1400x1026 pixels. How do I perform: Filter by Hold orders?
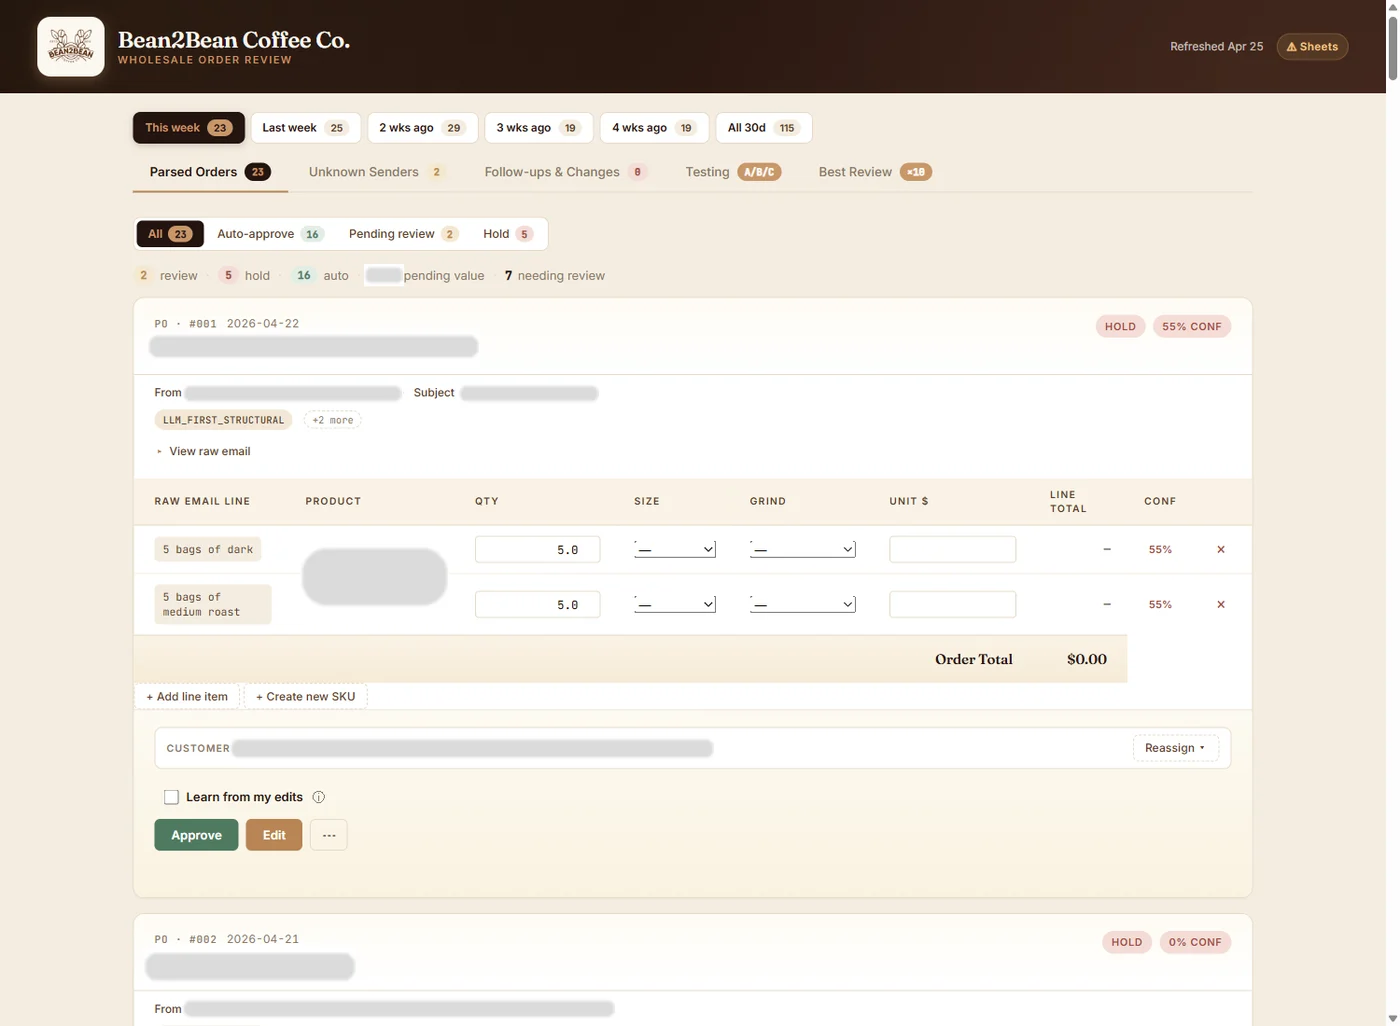508,234
